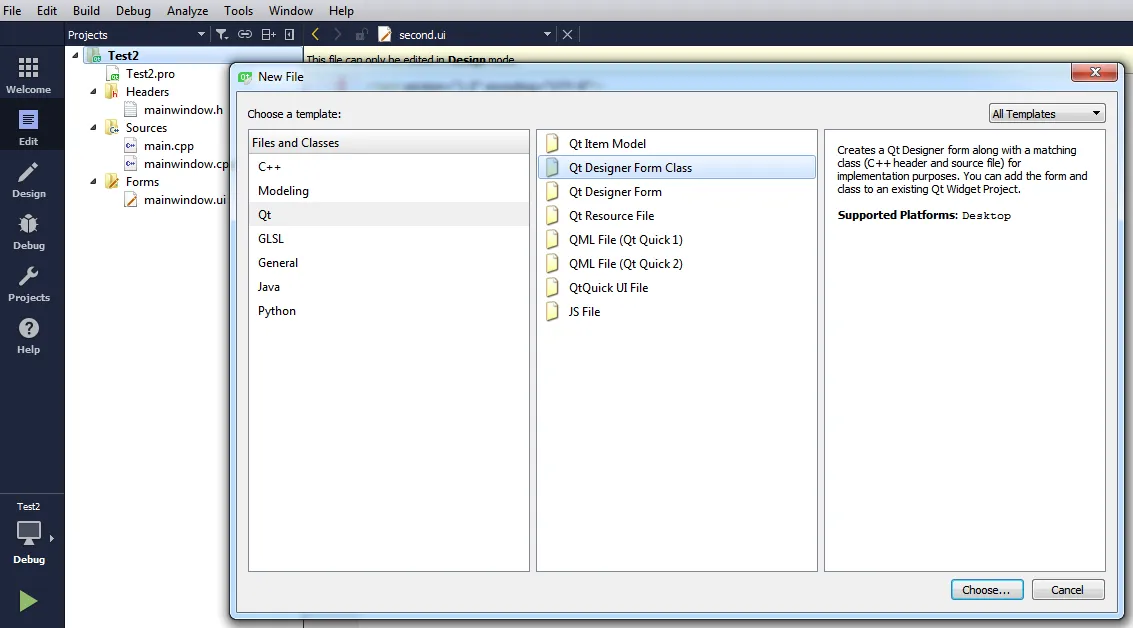Run the project with green play button
1133x628 pixels.
pos(28,601)
